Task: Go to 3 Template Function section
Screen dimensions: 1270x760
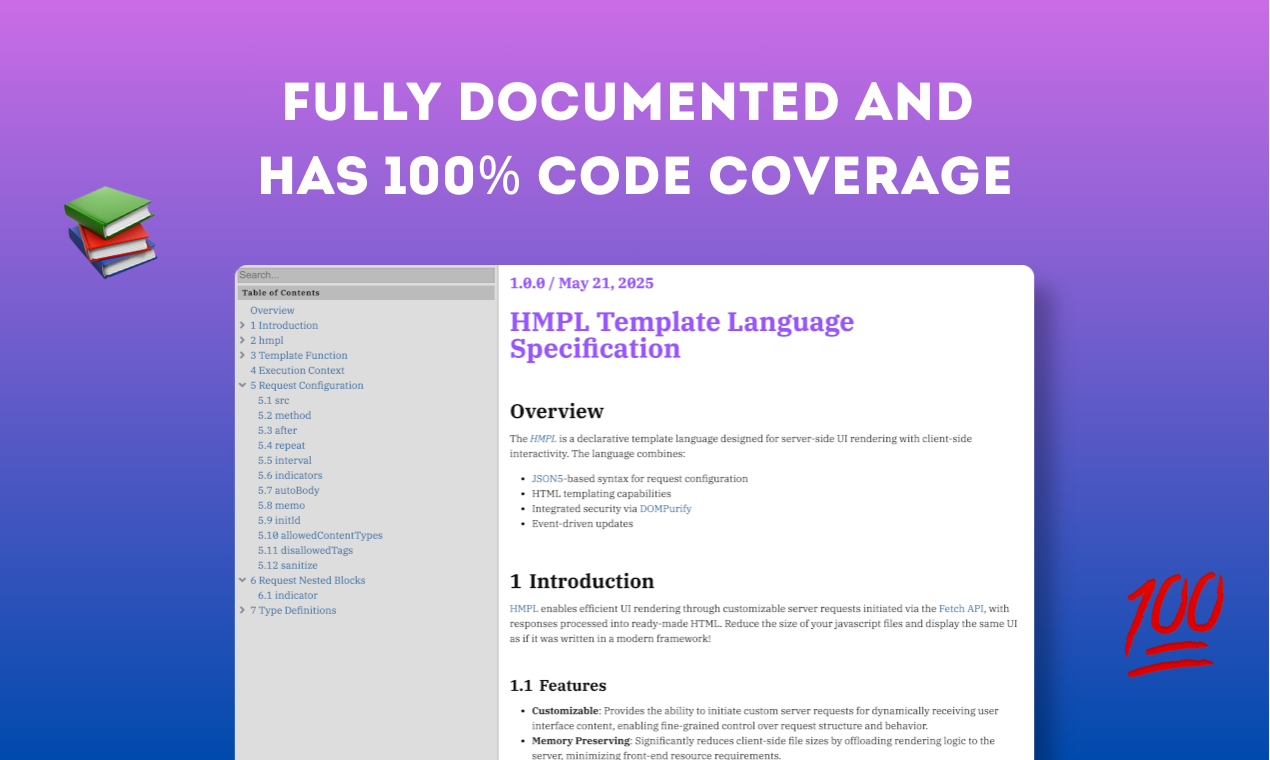Action: pyautogui.click(x=299, y=356)
